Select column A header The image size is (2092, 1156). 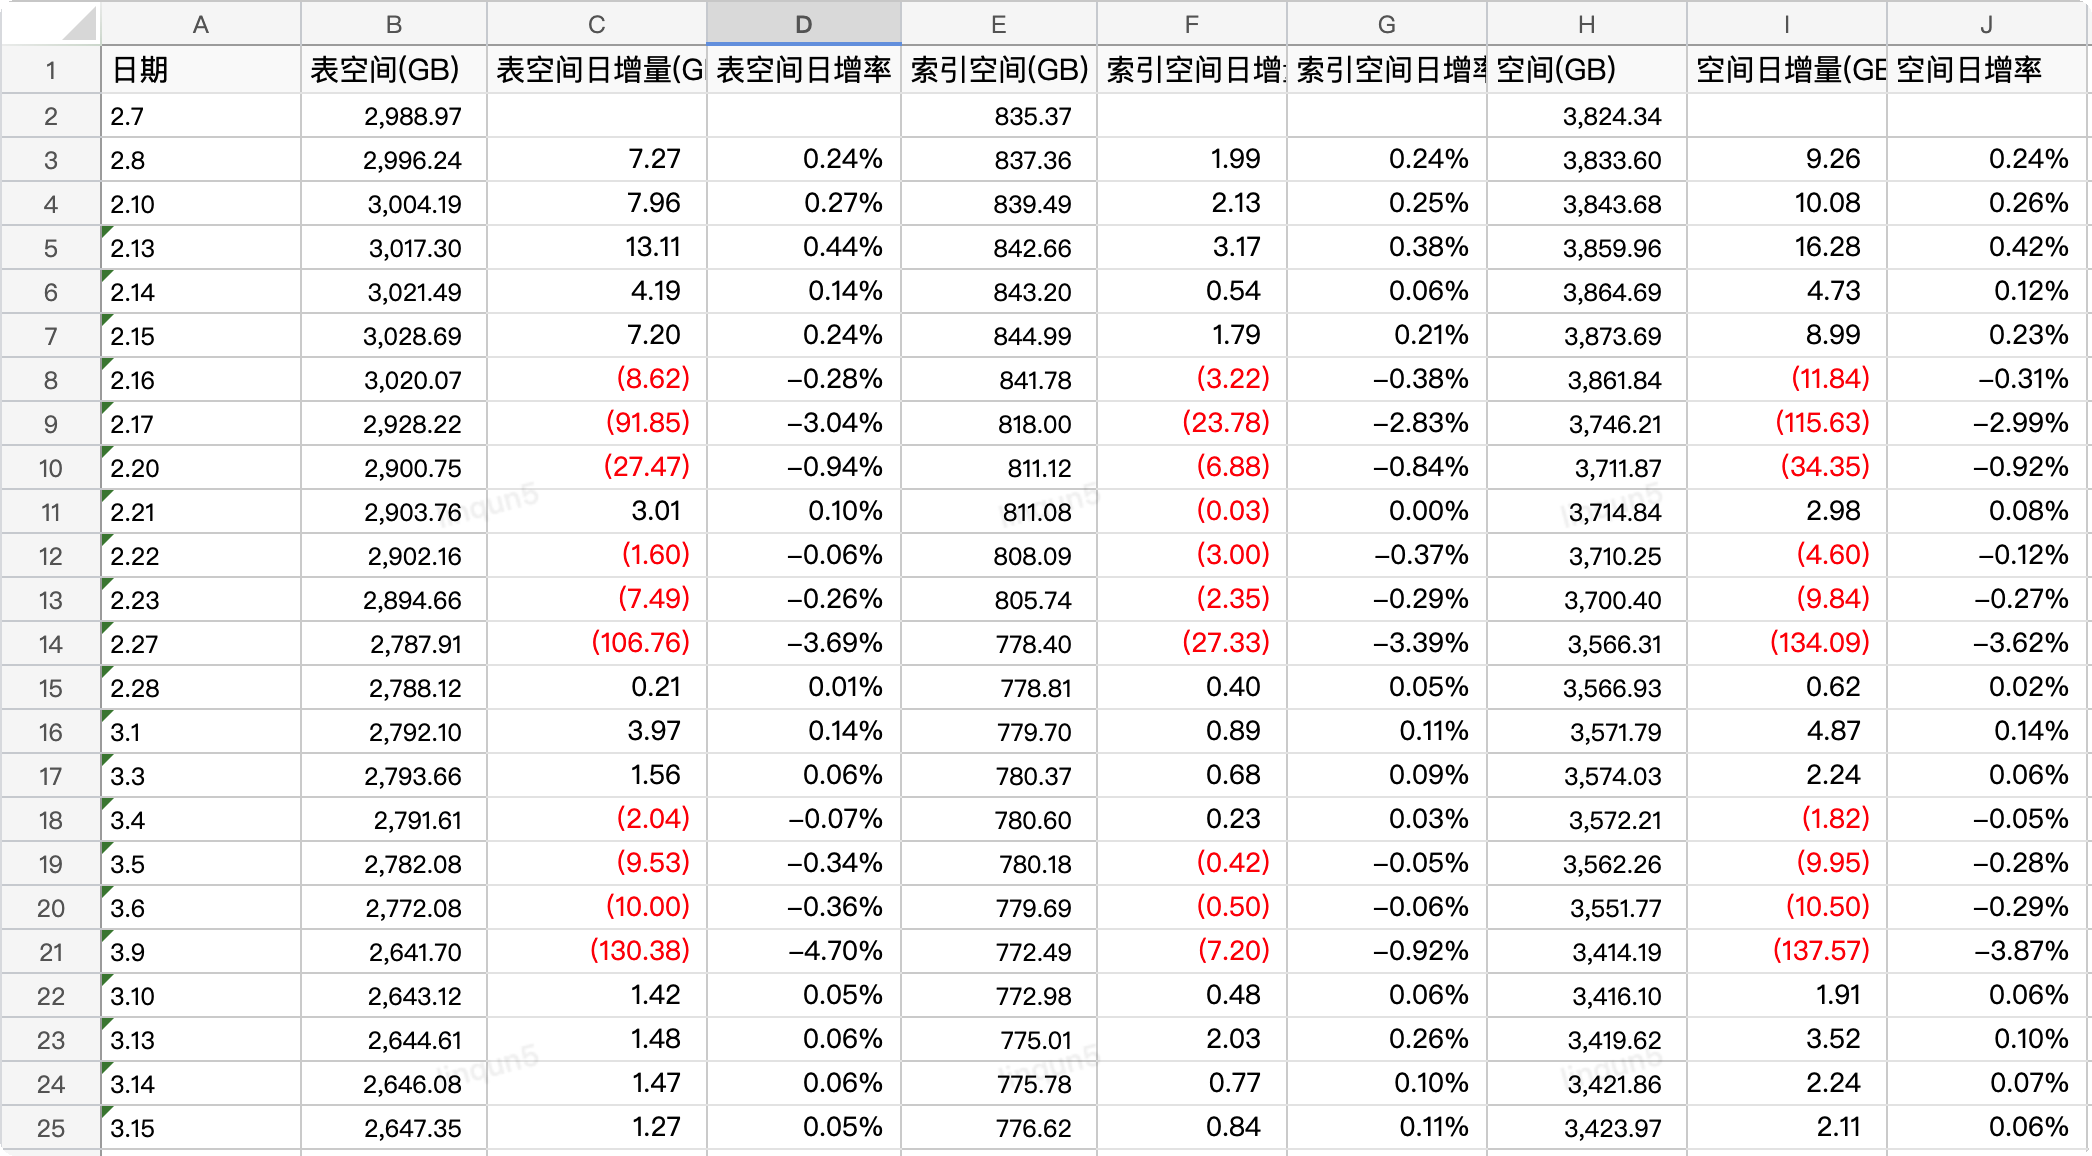pyautogui.click(x=200, y=24)
